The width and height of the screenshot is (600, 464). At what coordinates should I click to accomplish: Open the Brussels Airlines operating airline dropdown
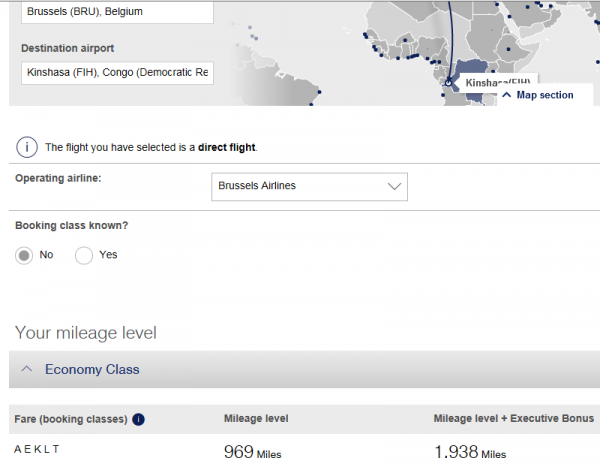(309, 187)
